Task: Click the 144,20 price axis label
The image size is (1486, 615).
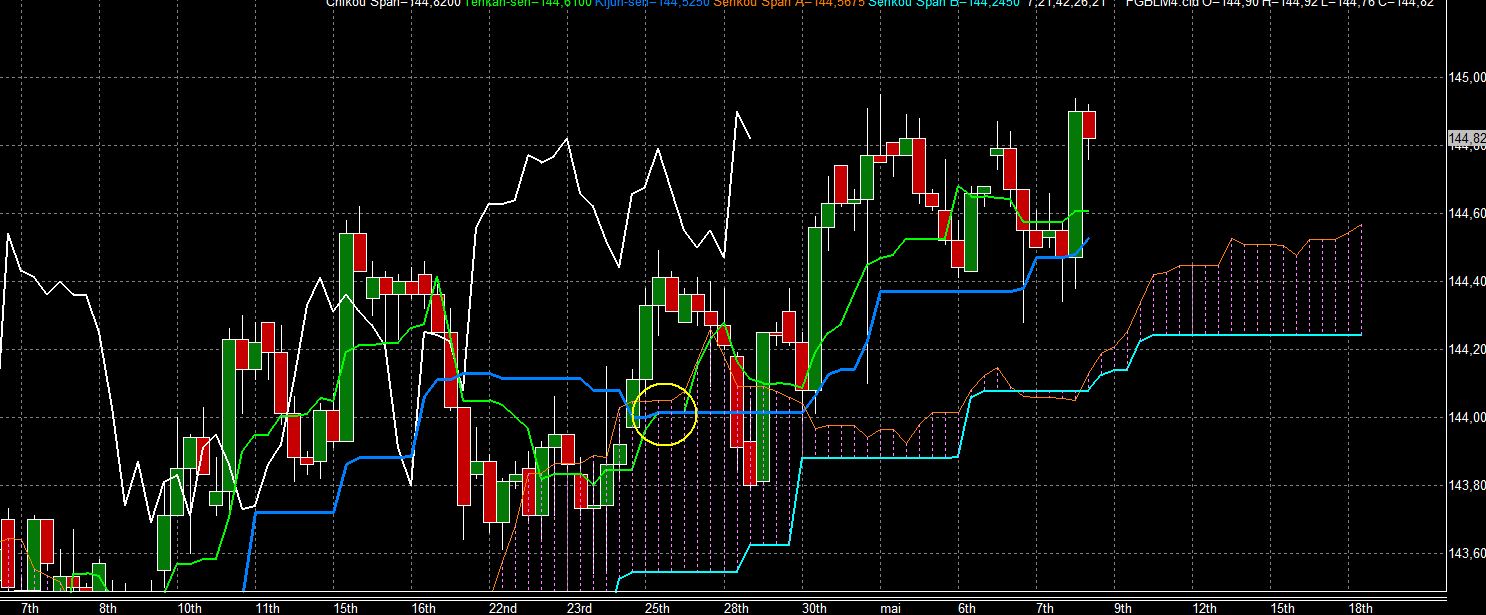Action: (1466, 349)
